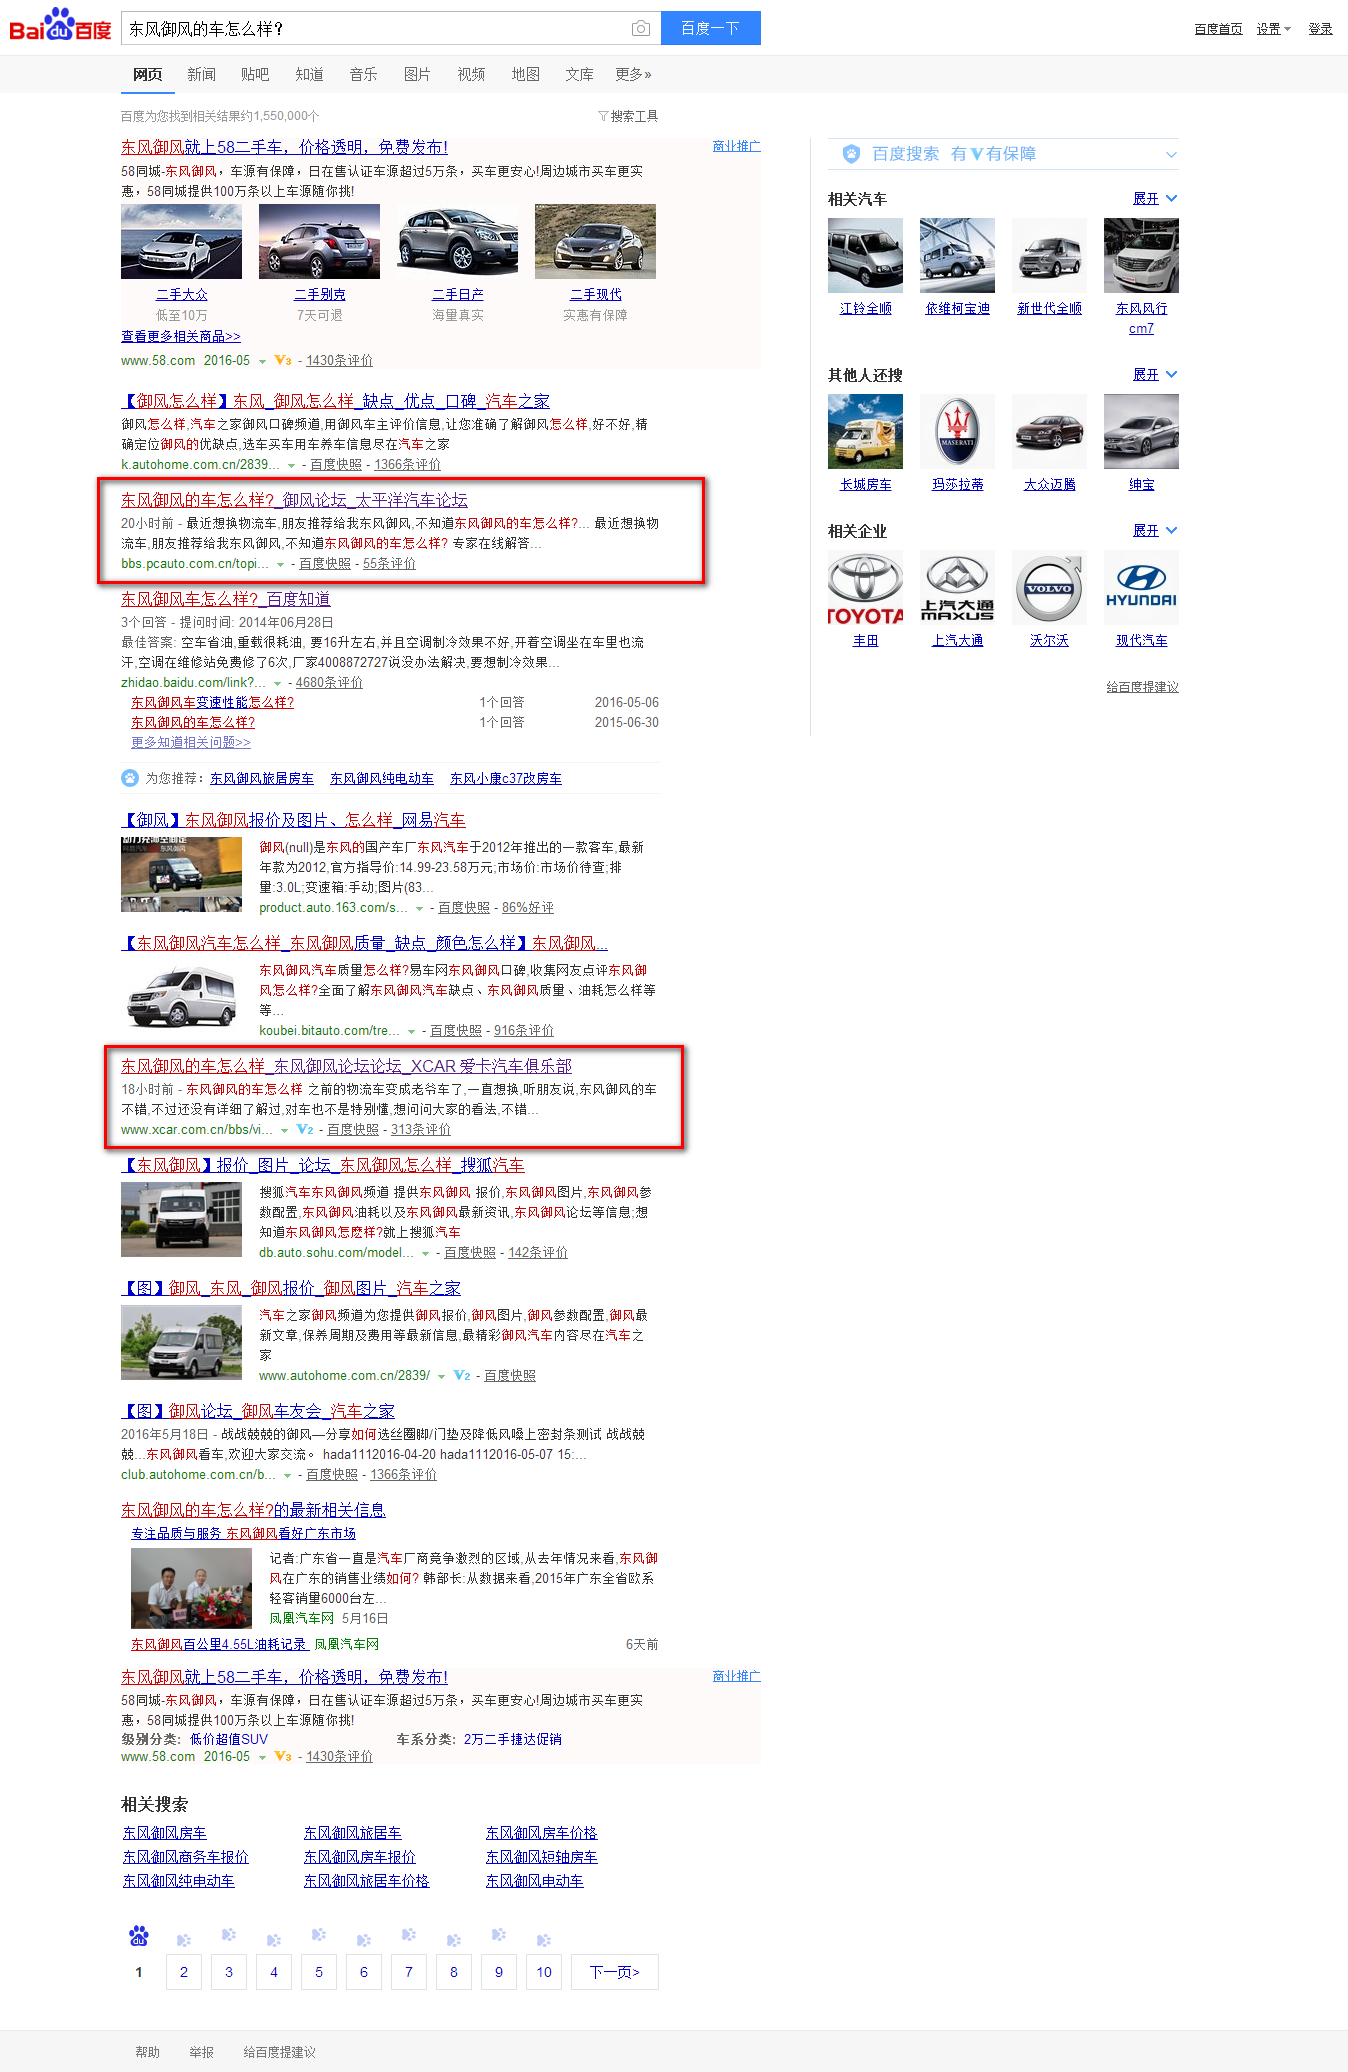Click 更多知道相关问题>> link
Viewport: 1348px width, 2072px height.
(x=191, y=743)
